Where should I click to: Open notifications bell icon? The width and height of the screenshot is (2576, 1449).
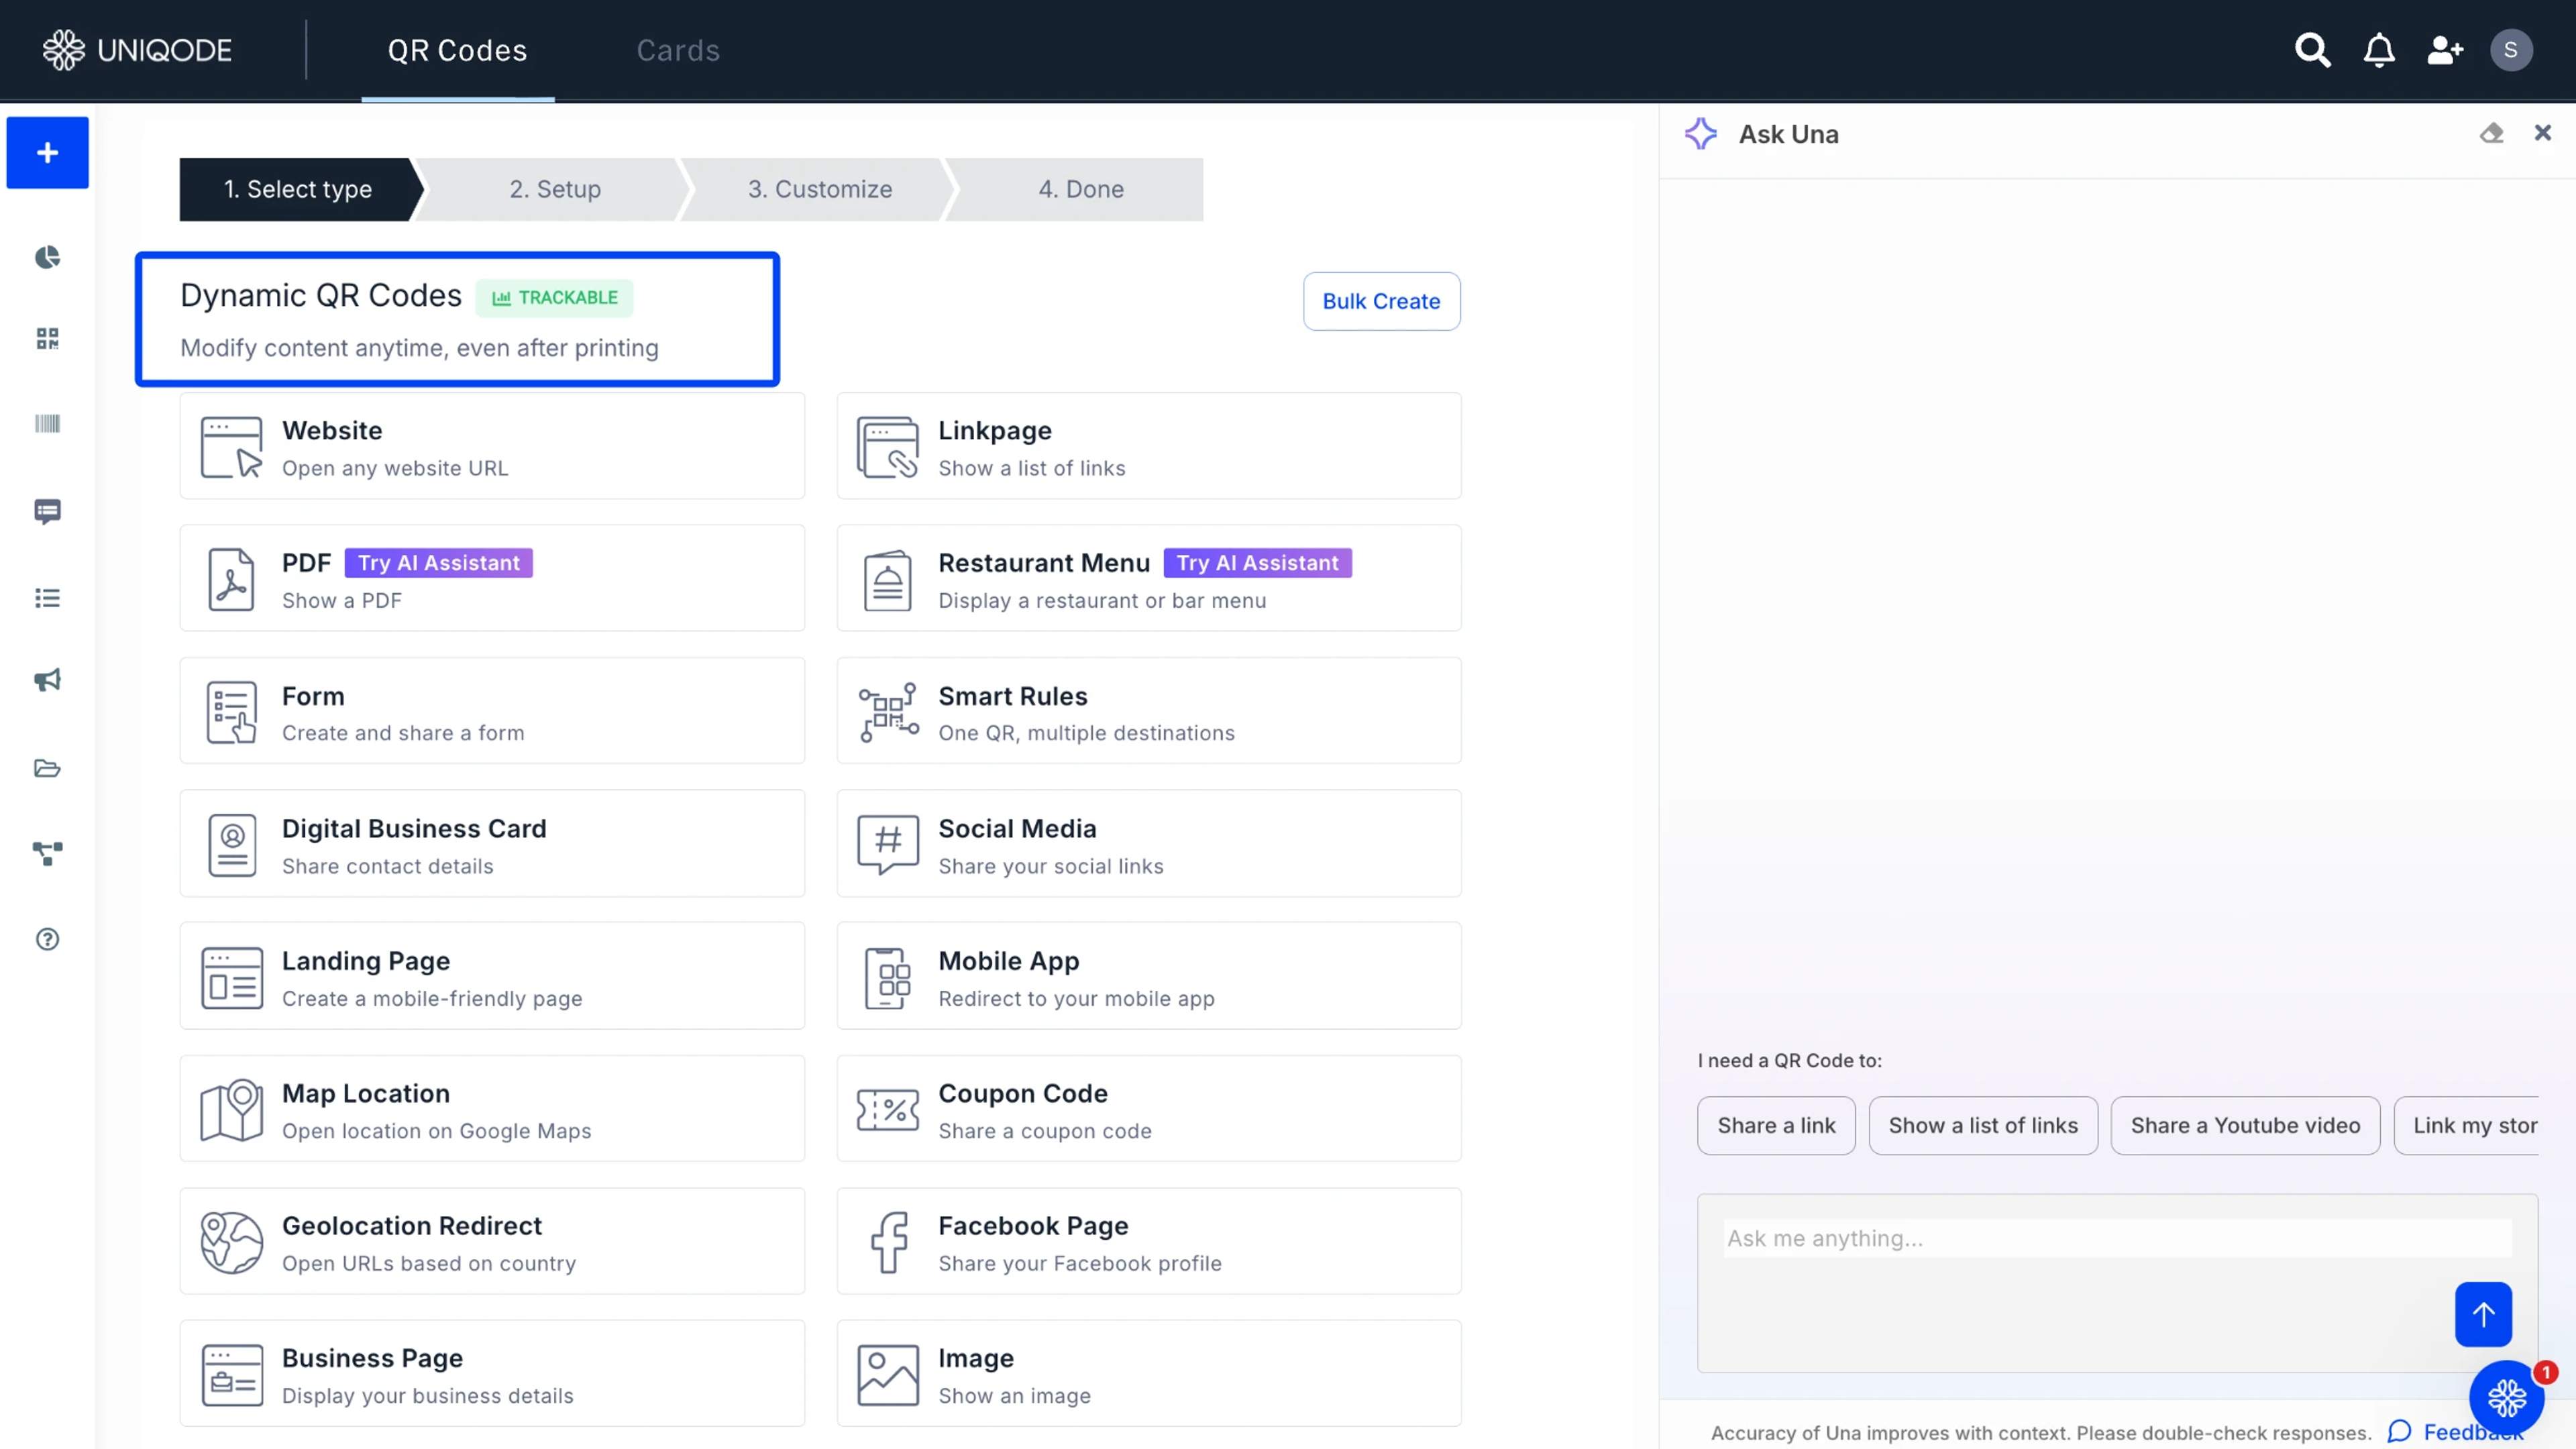2379,50
